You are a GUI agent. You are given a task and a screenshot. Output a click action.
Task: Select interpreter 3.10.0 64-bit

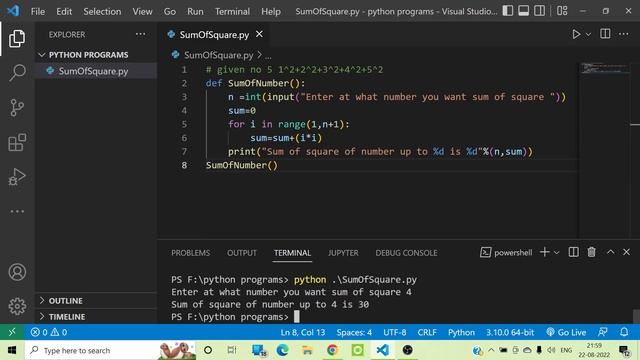point(510,332)
